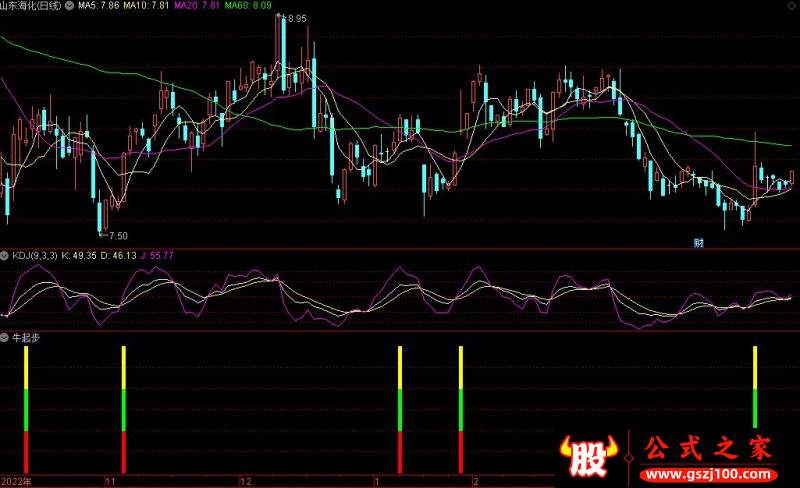Click the 牛起步 indicator name label
800x488 pixels.
[25, 338]
